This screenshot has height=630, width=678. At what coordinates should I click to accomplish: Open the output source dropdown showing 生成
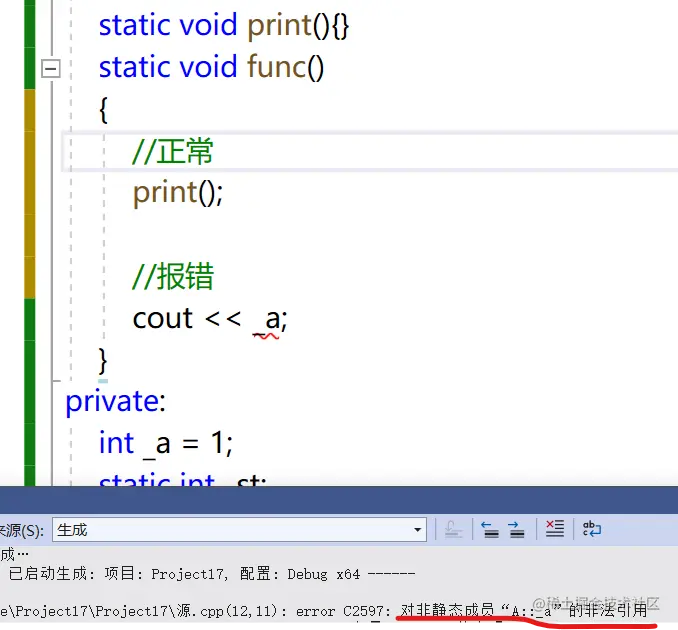[239, 529]
